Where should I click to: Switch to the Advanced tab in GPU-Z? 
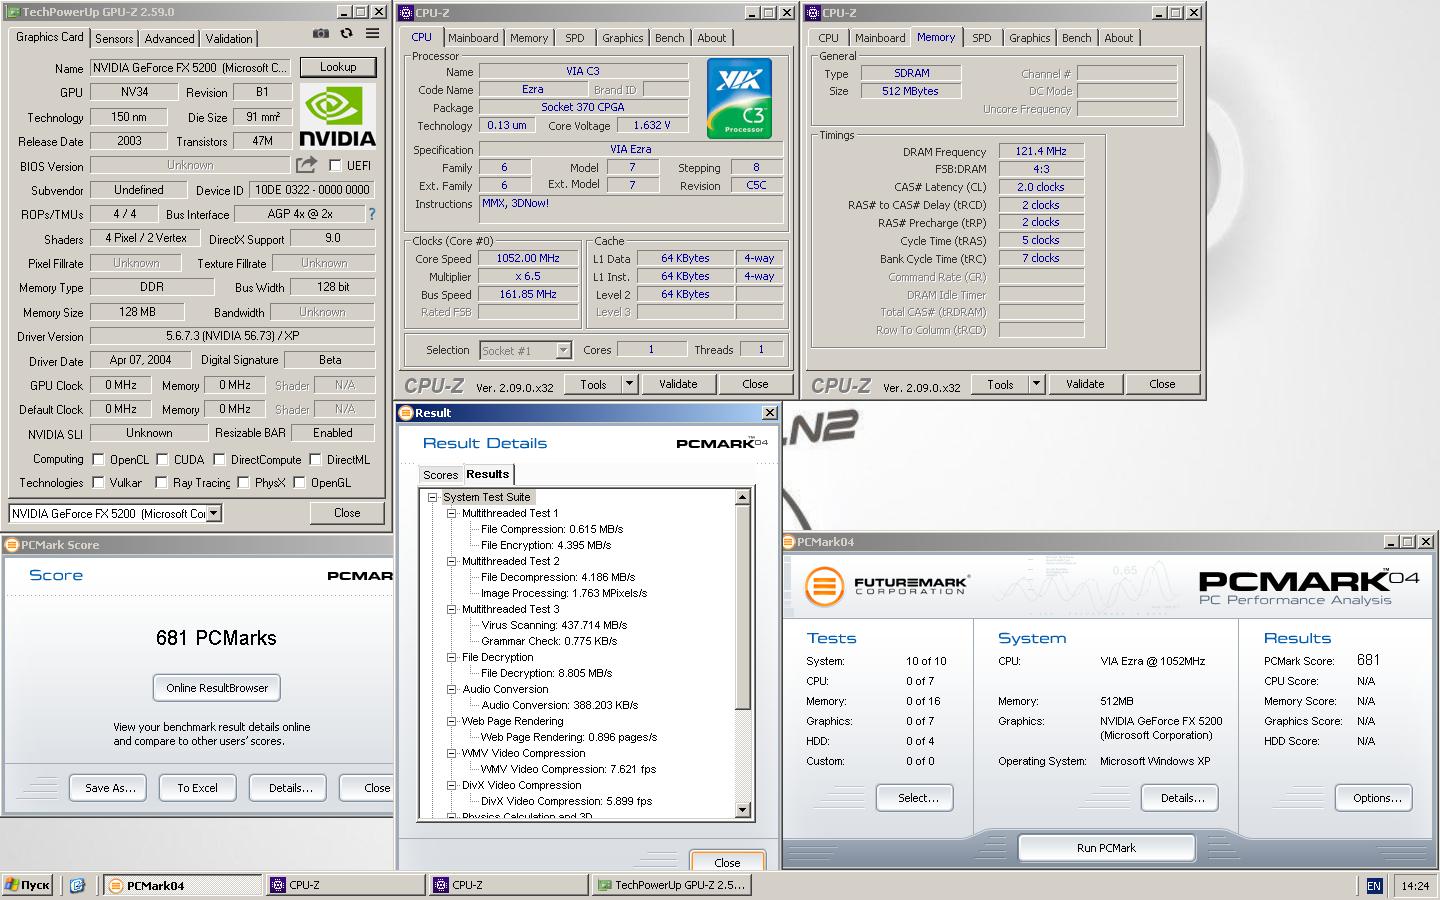click(169, 39)
